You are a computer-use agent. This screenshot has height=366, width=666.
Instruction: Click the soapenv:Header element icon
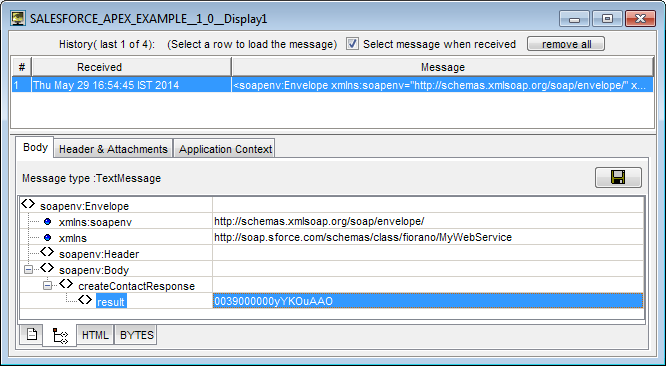pyautogui.click(x=47, y=252)
